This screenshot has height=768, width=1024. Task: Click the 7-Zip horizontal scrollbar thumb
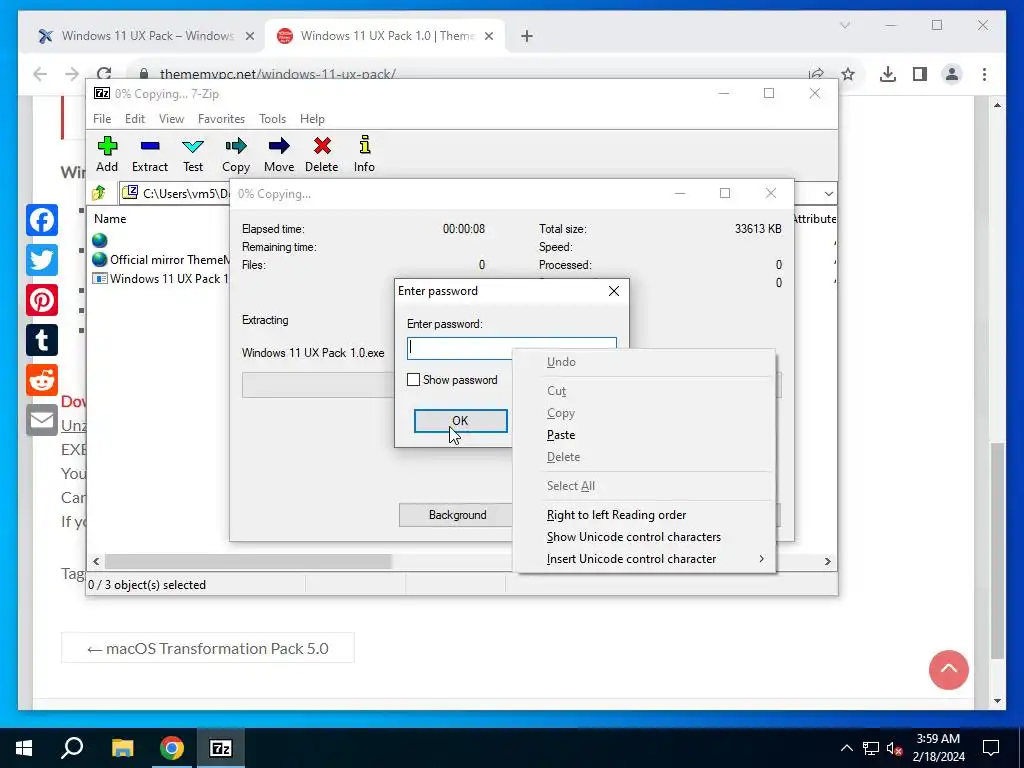pos(248,561)
